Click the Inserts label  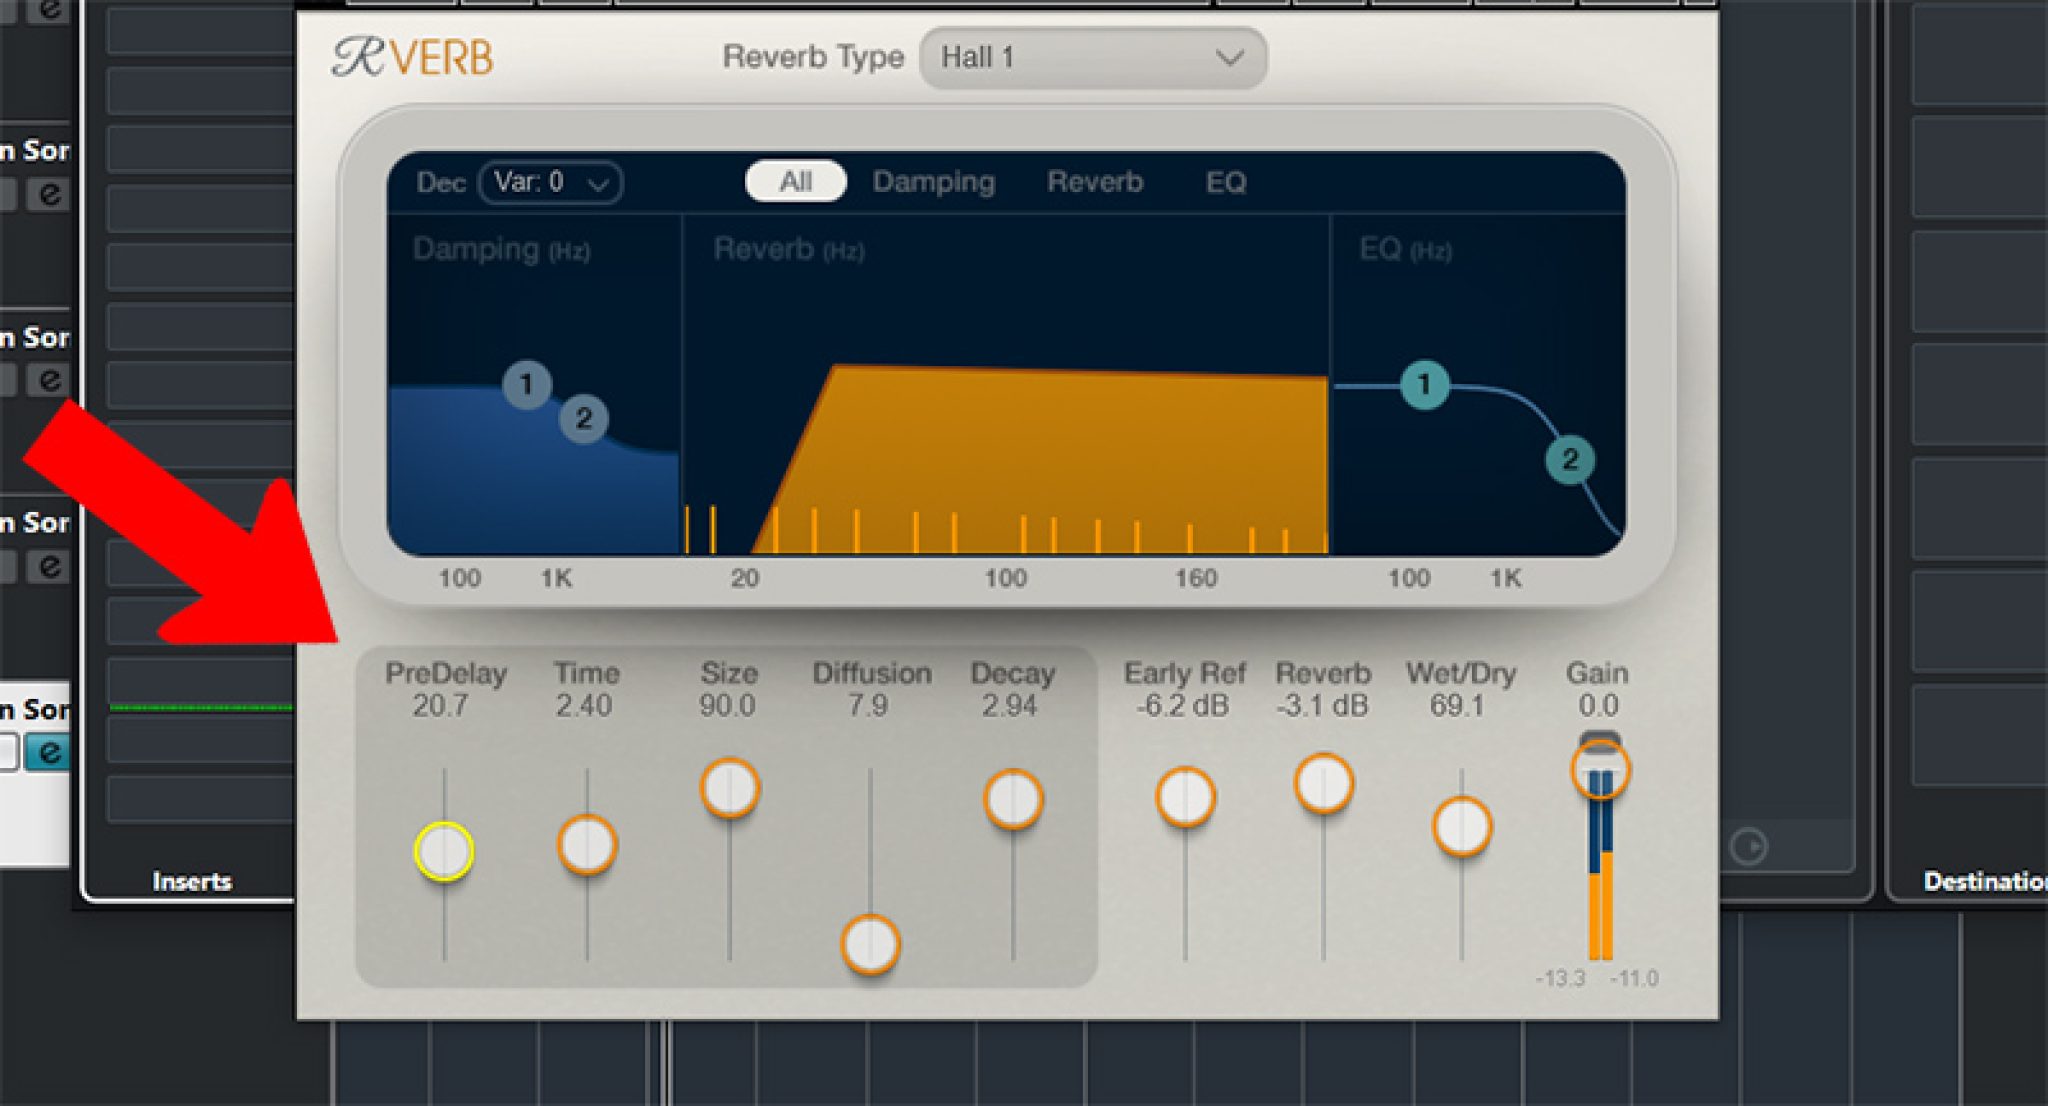pos(191,881)
